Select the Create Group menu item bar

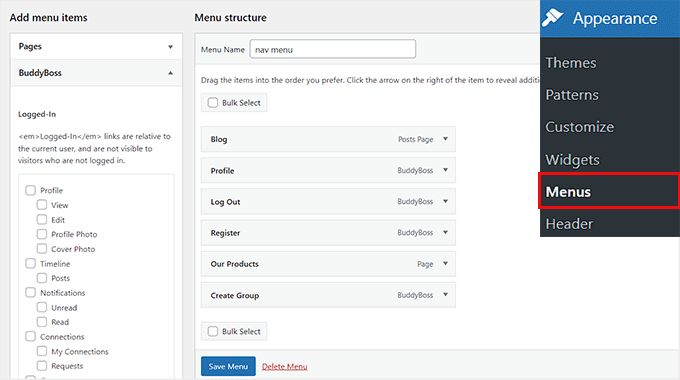tap(328, 295)
